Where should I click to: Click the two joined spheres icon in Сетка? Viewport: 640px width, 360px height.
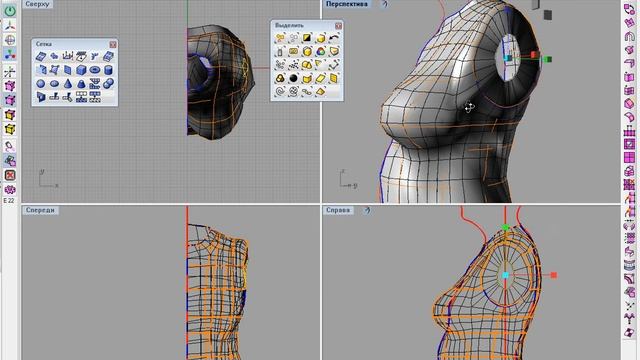[108, 84]
